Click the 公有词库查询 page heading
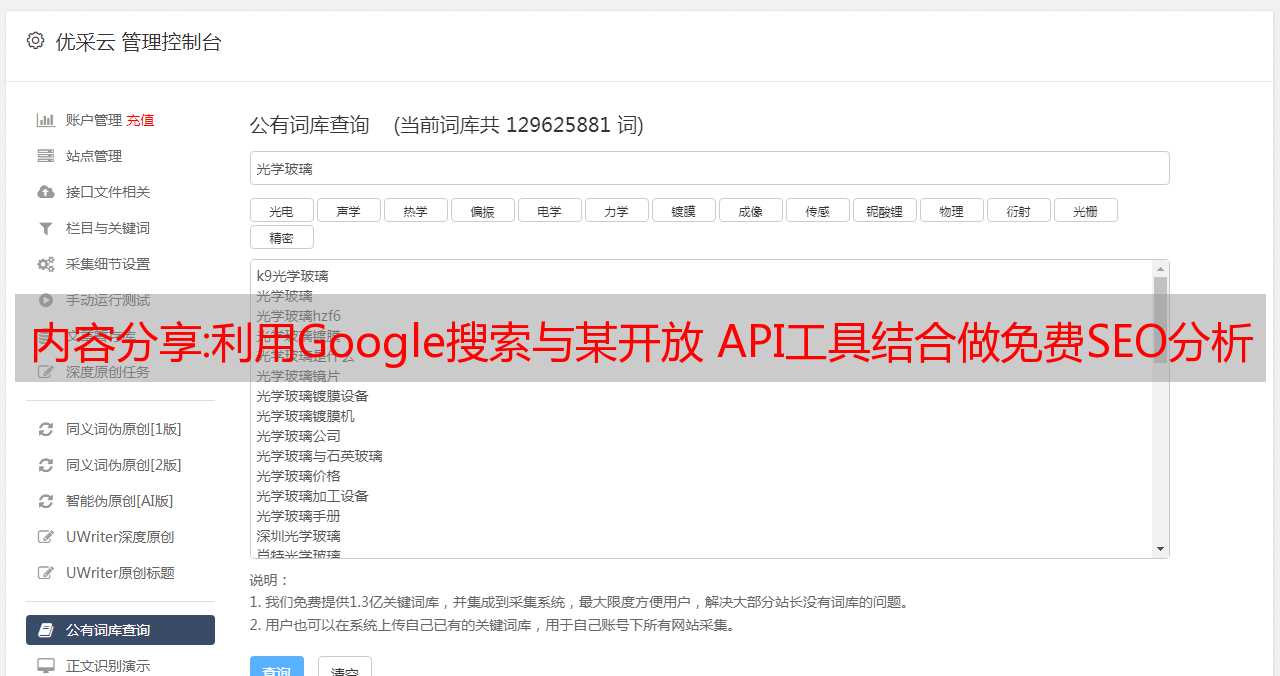 [310, 125]
